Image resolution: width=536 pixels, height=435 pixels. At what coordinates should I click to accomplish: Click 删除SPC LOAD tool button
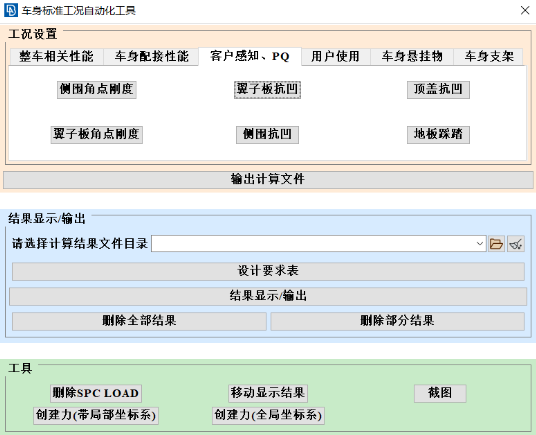click(96, 393)
